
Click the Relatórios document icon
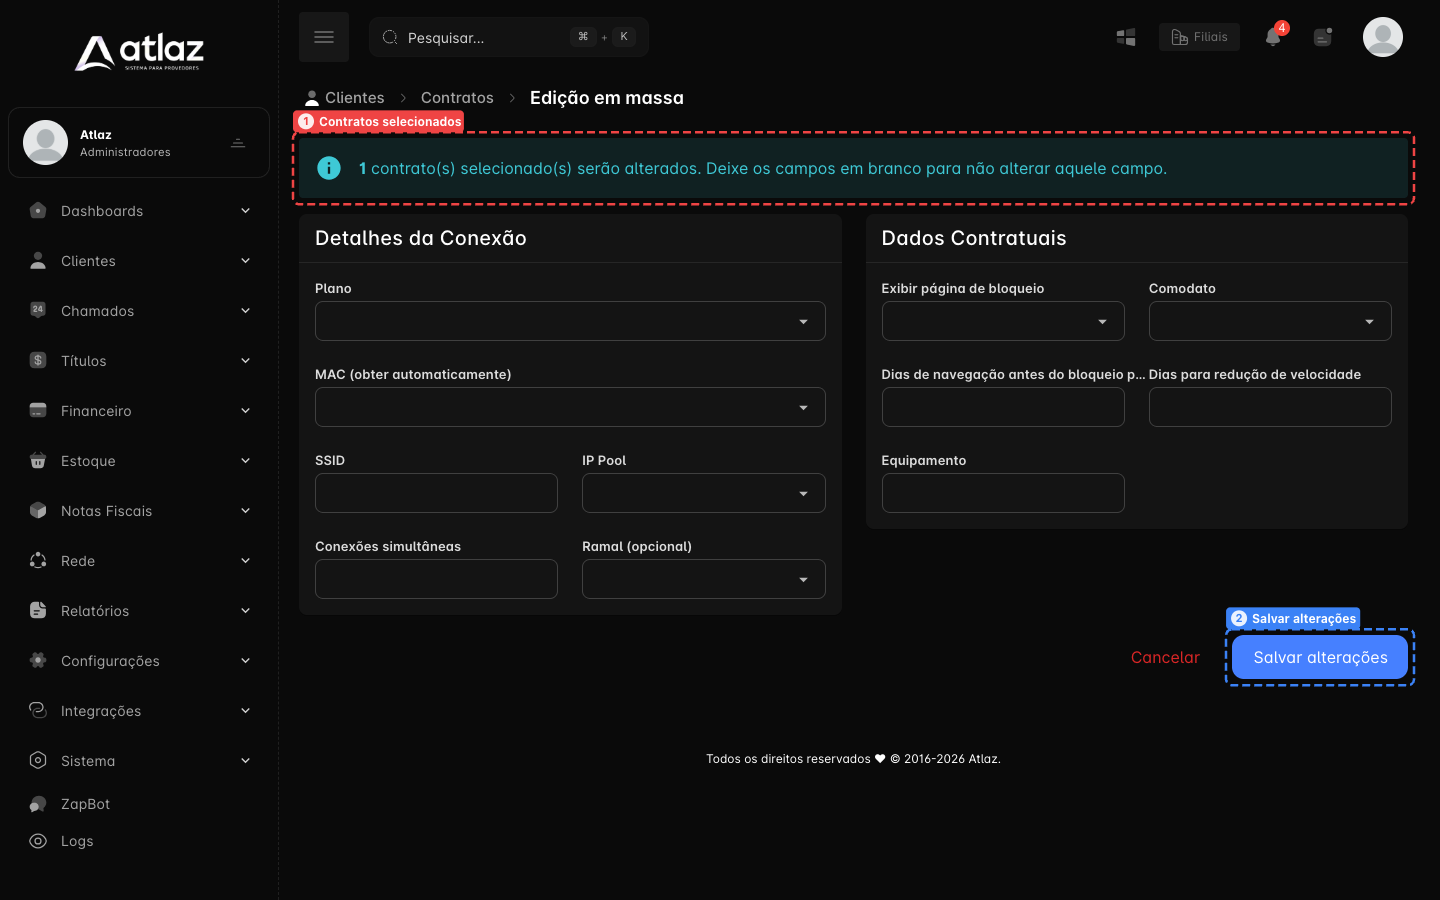tap(38, 610)
